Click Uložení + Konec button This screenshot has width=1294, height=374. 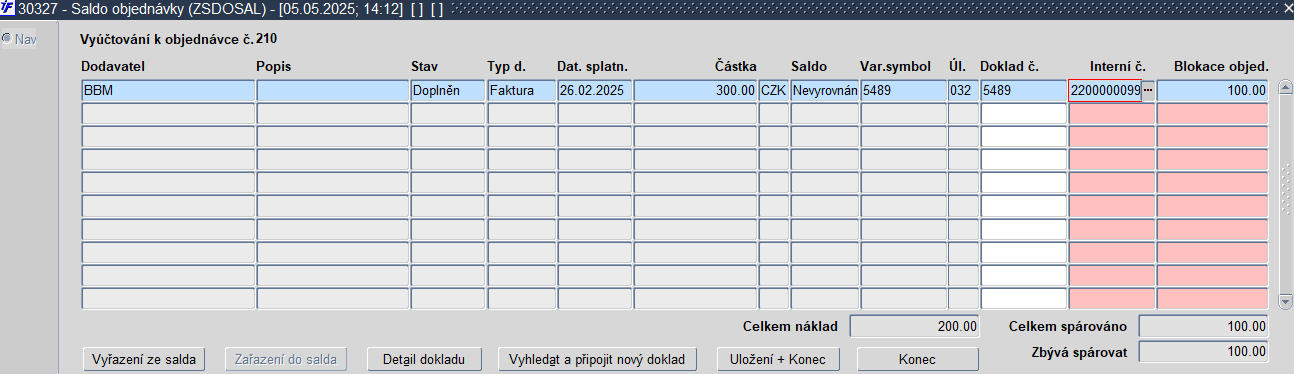pos(779,359)
